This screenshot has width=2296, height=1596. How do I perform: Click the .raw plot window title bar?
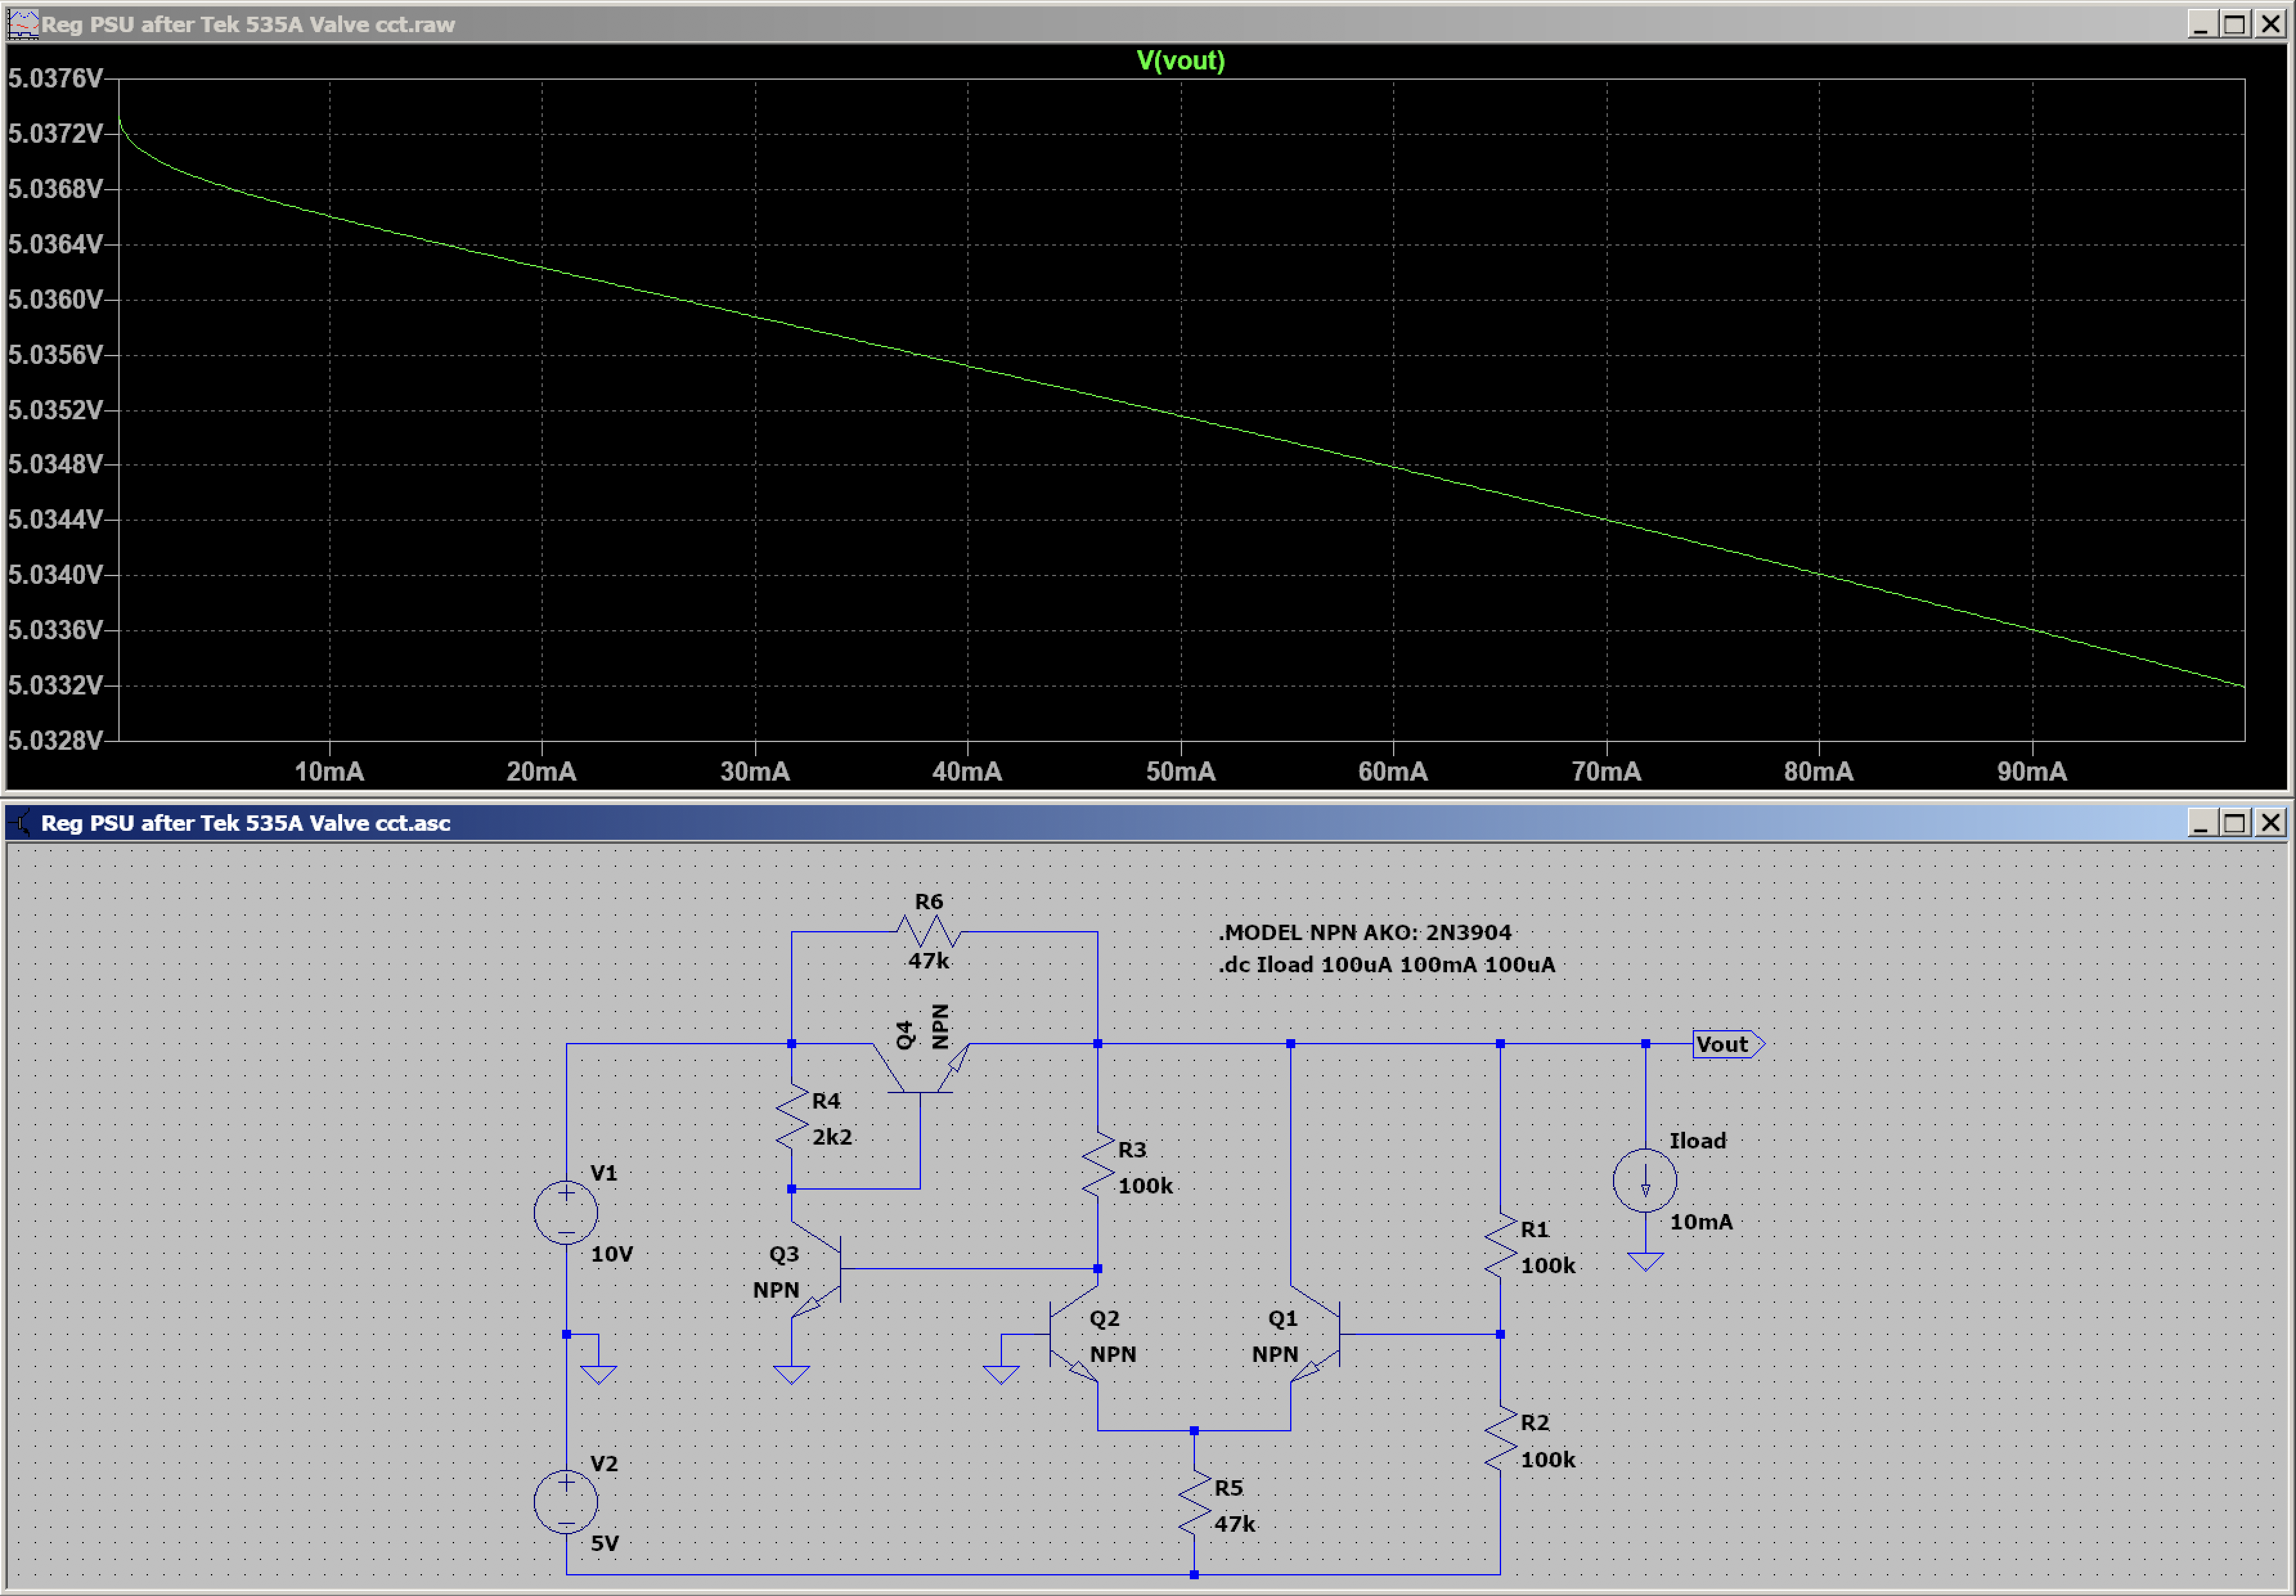[1146, 24]
